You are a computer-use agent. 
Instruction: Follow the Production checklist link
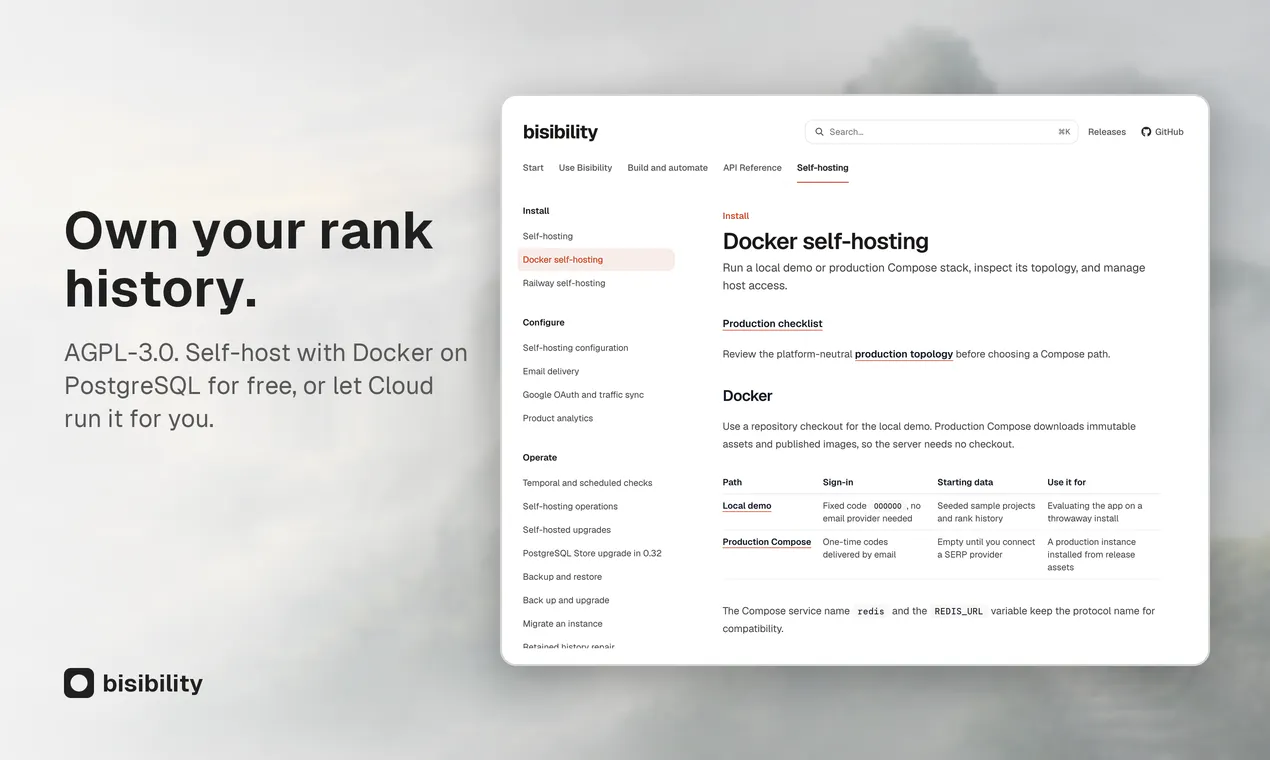coord(773,324)
